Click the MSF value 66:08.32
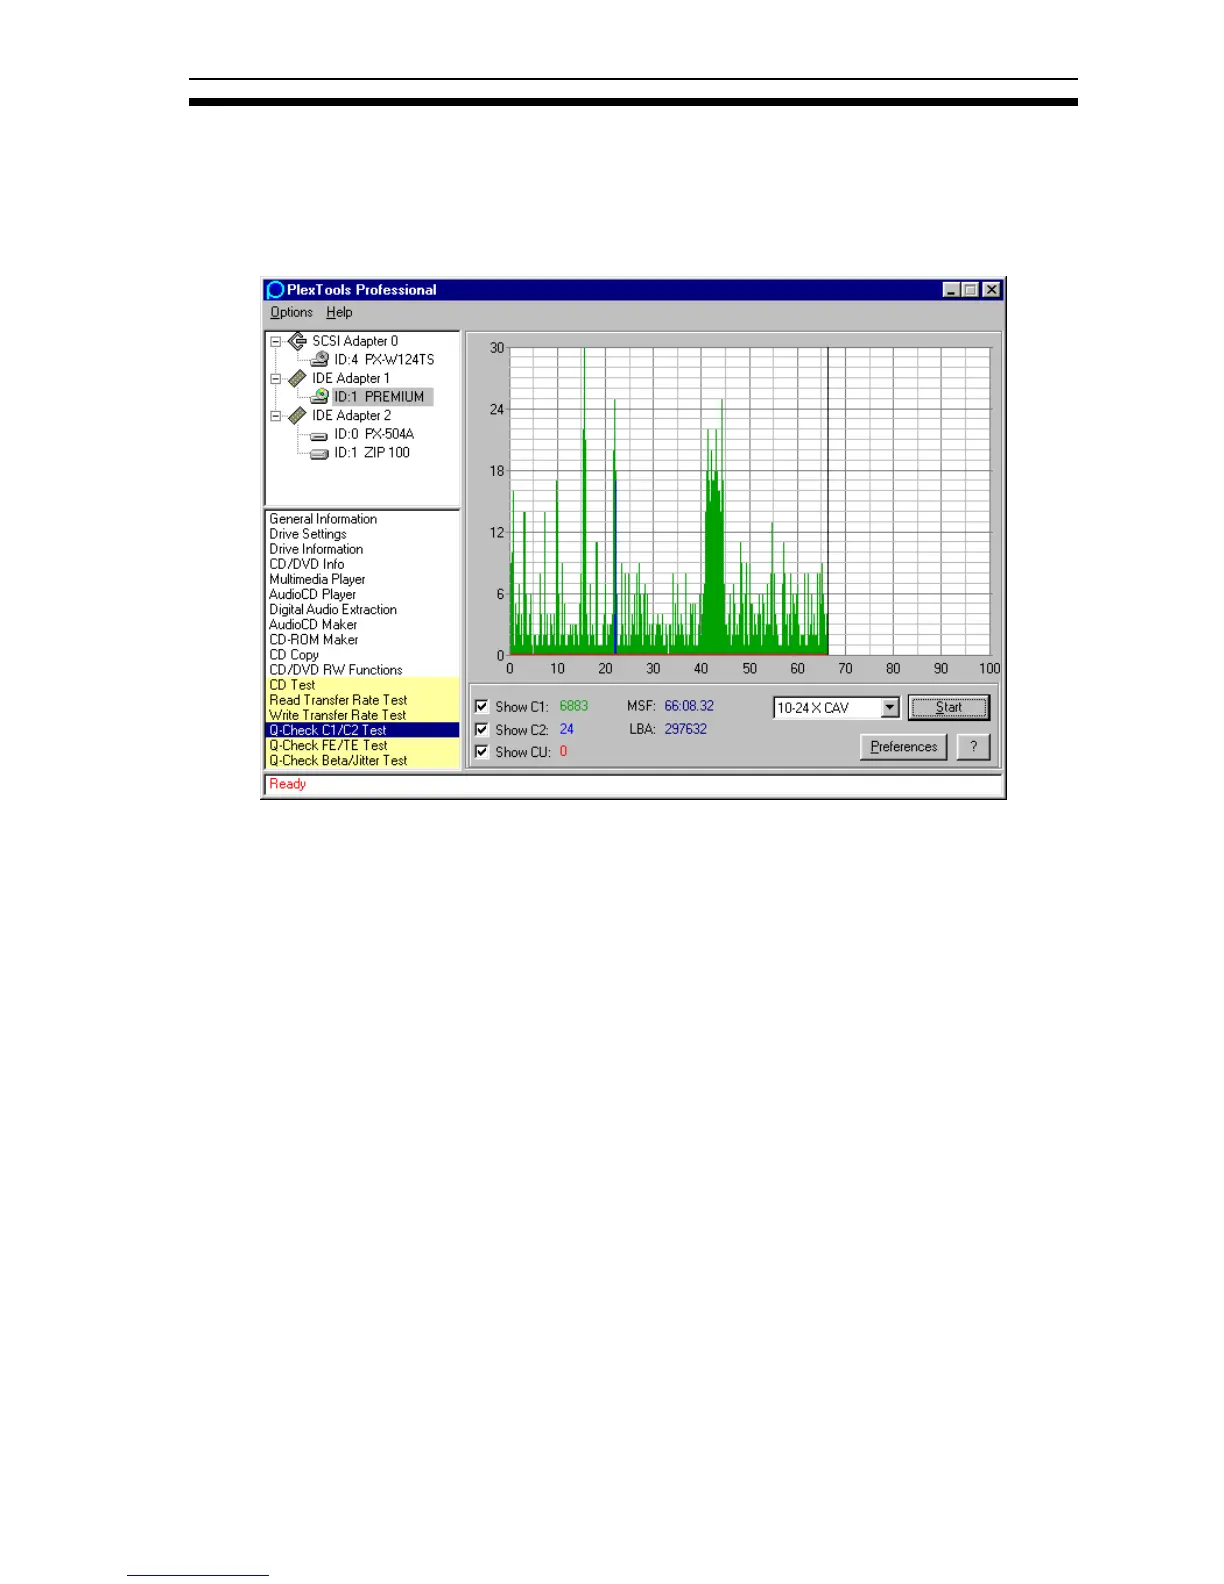 689,706
